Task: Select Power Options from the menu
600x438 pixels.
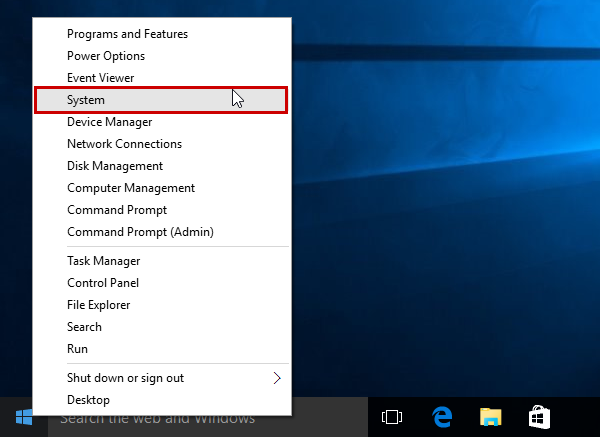Action: coord(162,56)
